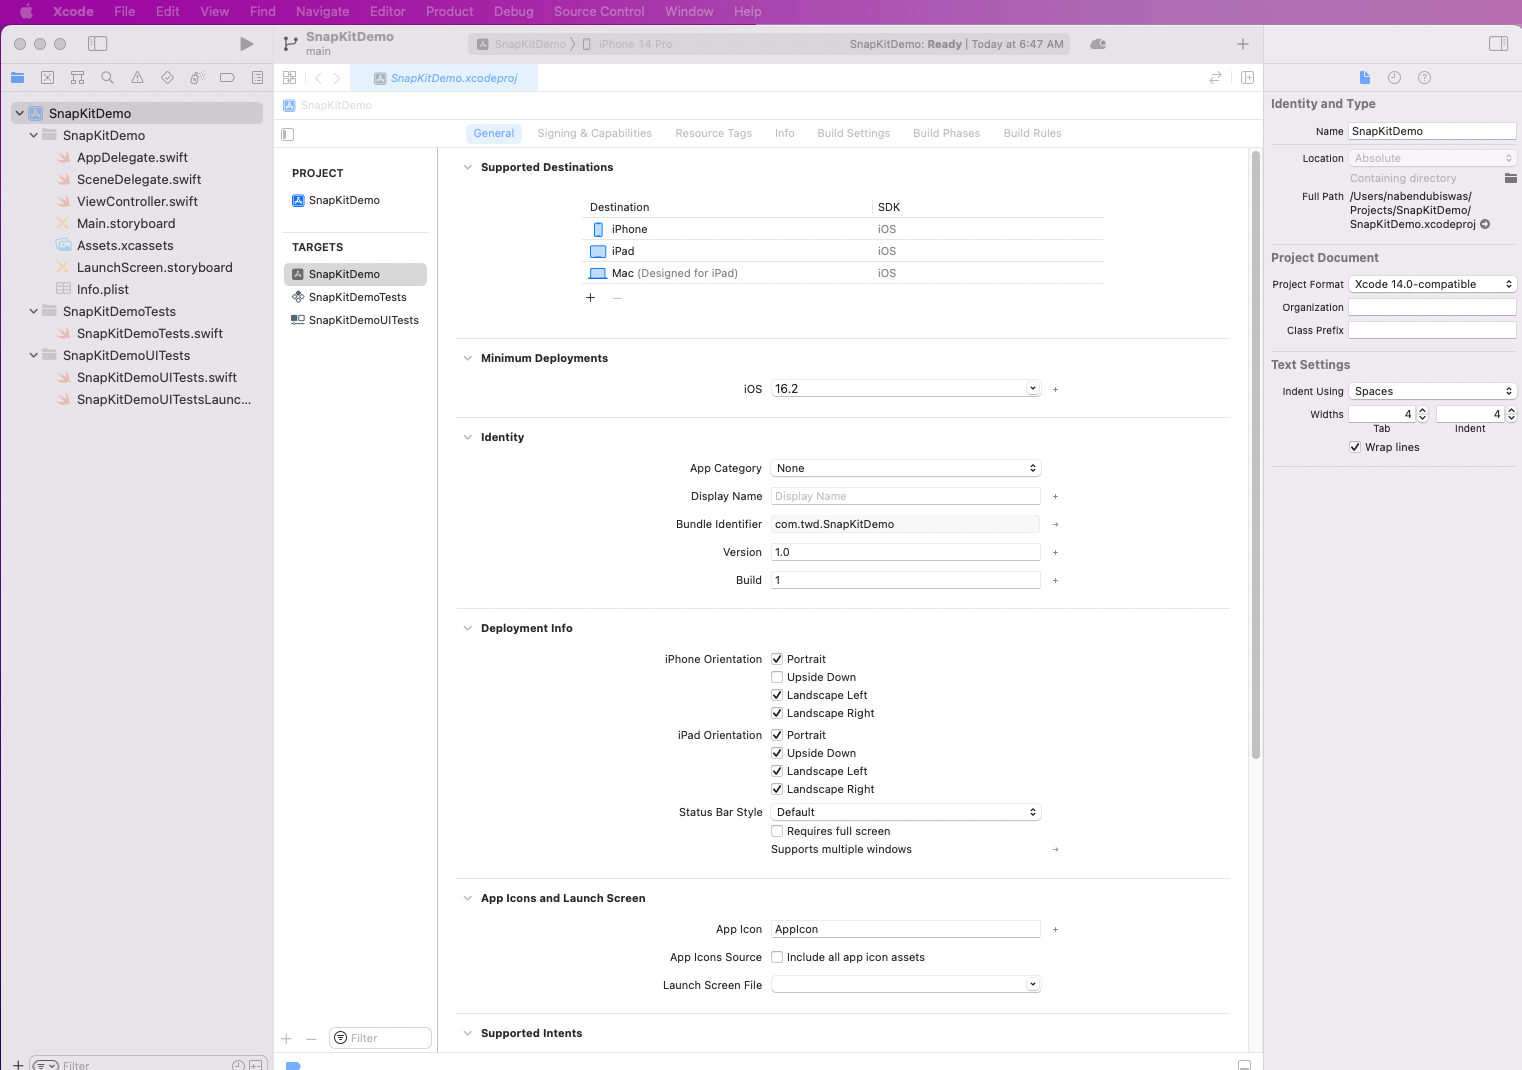Toggle iPad Upside Down orientation
The height and width of the screenshot is (1070, 1522).
777,753
